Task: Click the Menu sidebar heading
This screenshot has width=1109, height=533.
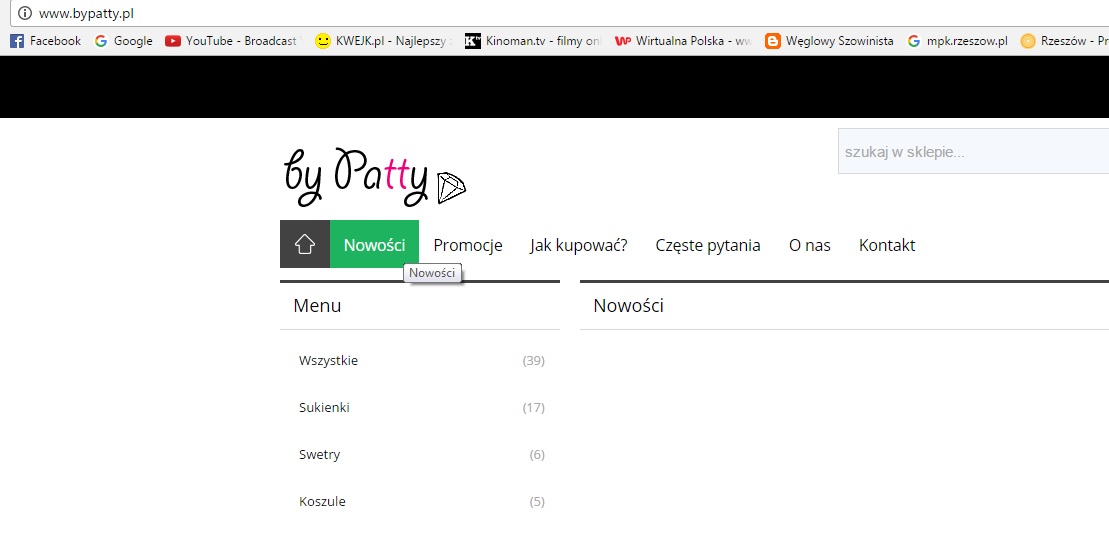Action: pyautogui.click(x=317, y=305)
